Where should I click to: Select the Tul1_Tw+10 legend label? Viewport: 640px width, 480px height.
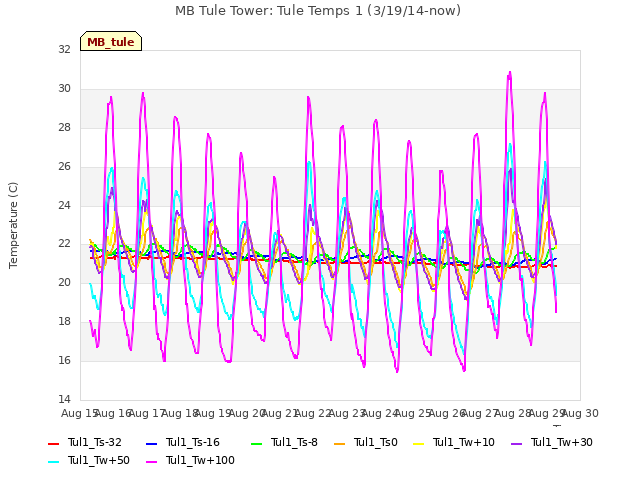coord(464,442)
